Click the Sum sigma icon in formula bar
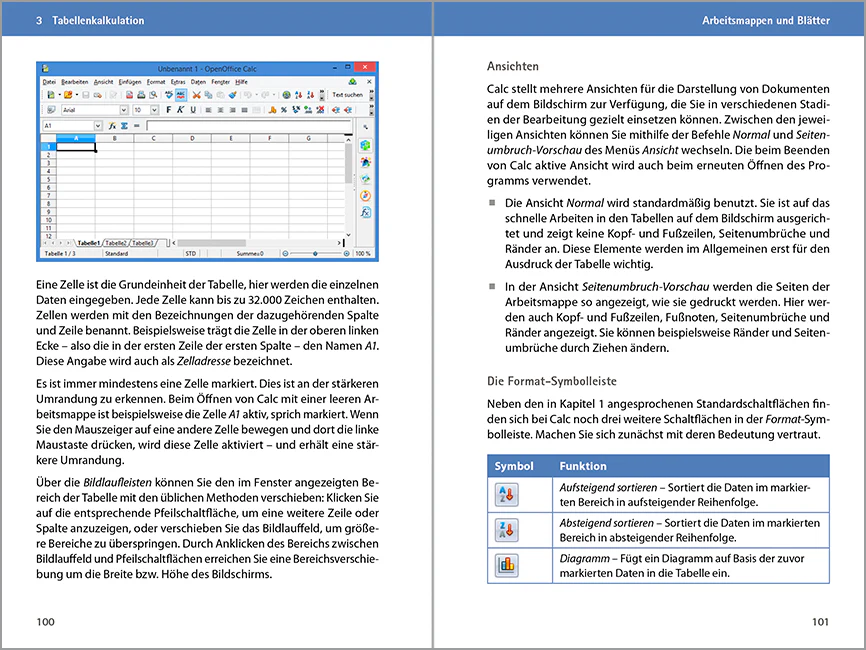Viewport: 866px width, 650px height. tap(124, 126)
